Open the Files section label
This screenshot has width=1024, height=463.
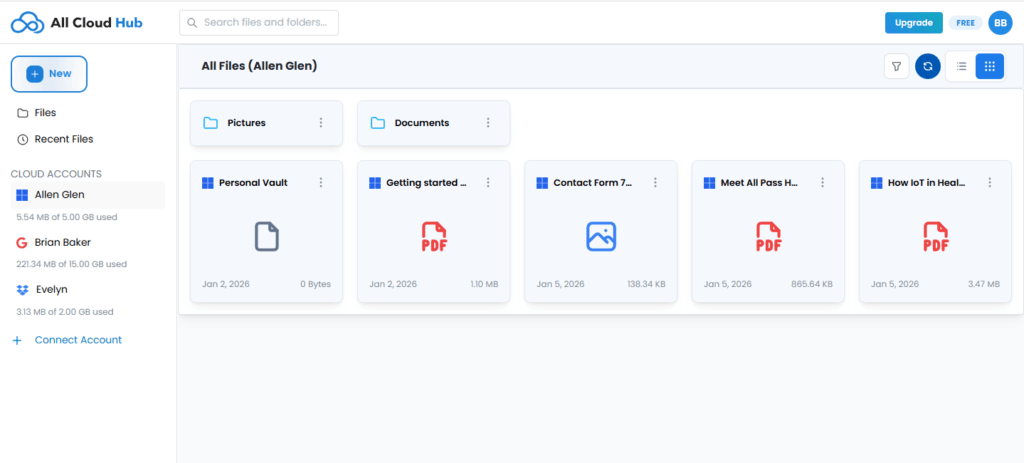(45, 113)
